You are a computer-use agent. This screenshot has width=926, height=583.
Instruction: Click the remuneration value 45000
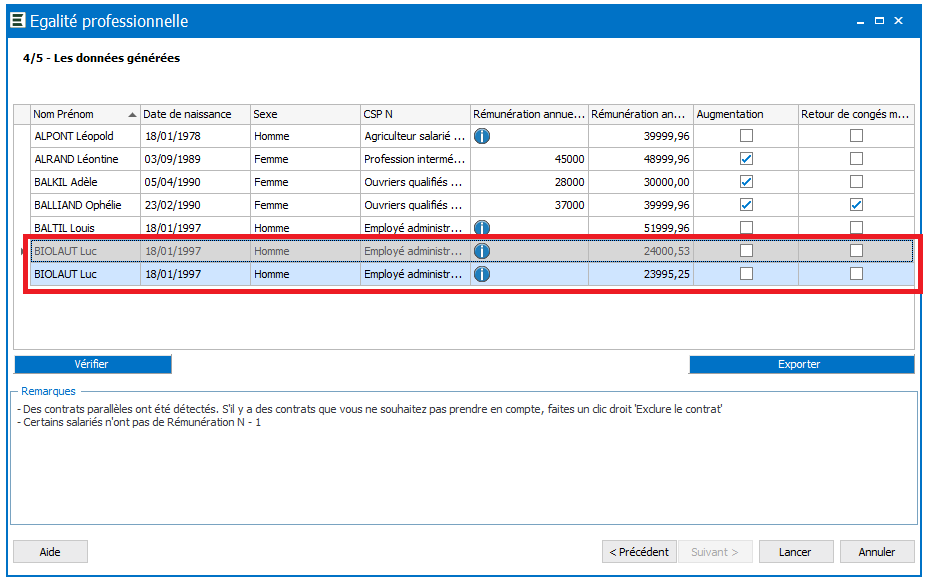[x=569, y=159]
